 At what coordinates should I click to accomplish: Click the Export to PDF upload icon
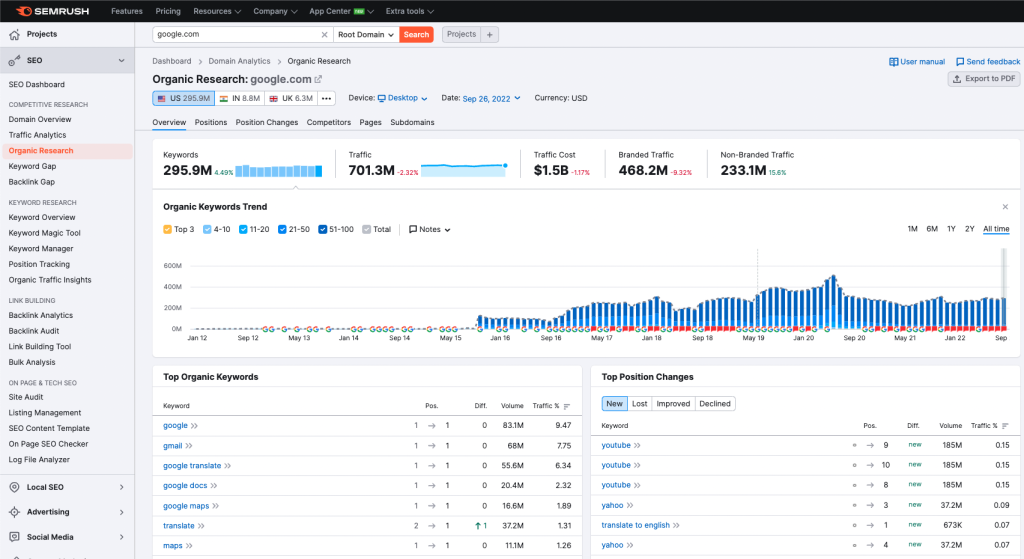pos(957,79)
